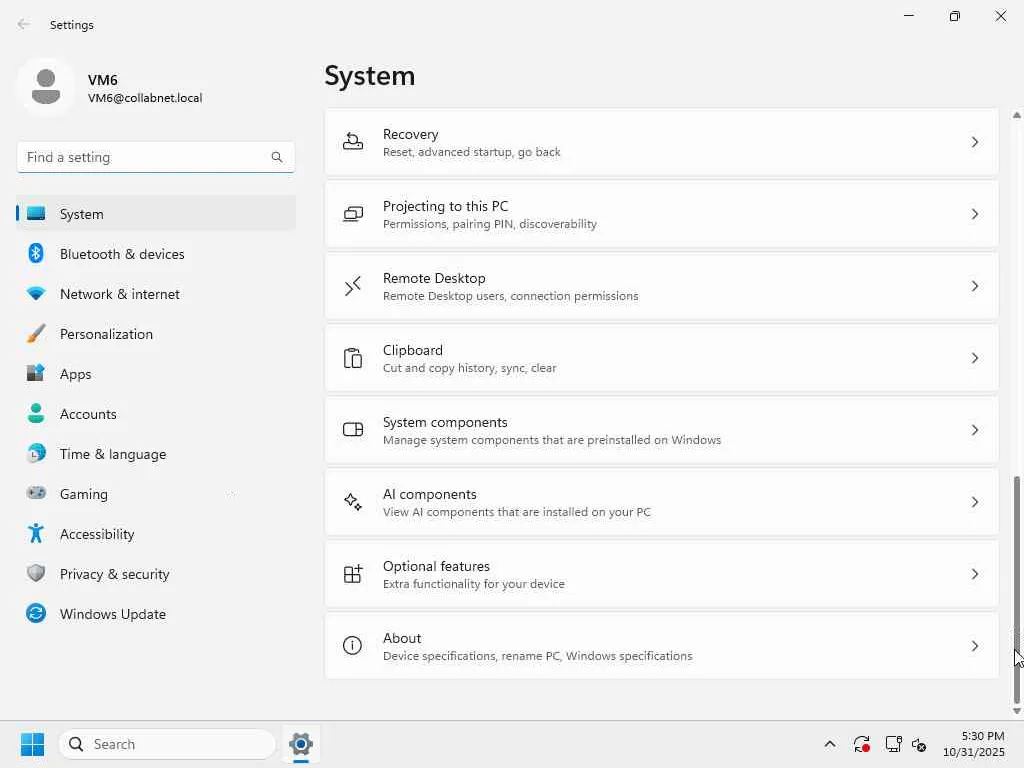Click the Recovery row icon
Viewport: 1024px width, 768px height.
pyautogui.click(x=353, y=142)
